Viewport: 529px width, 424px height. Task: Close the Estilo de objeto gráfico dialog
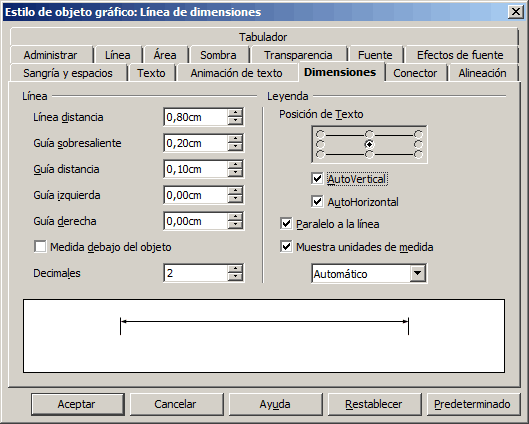tap(516, 12)
